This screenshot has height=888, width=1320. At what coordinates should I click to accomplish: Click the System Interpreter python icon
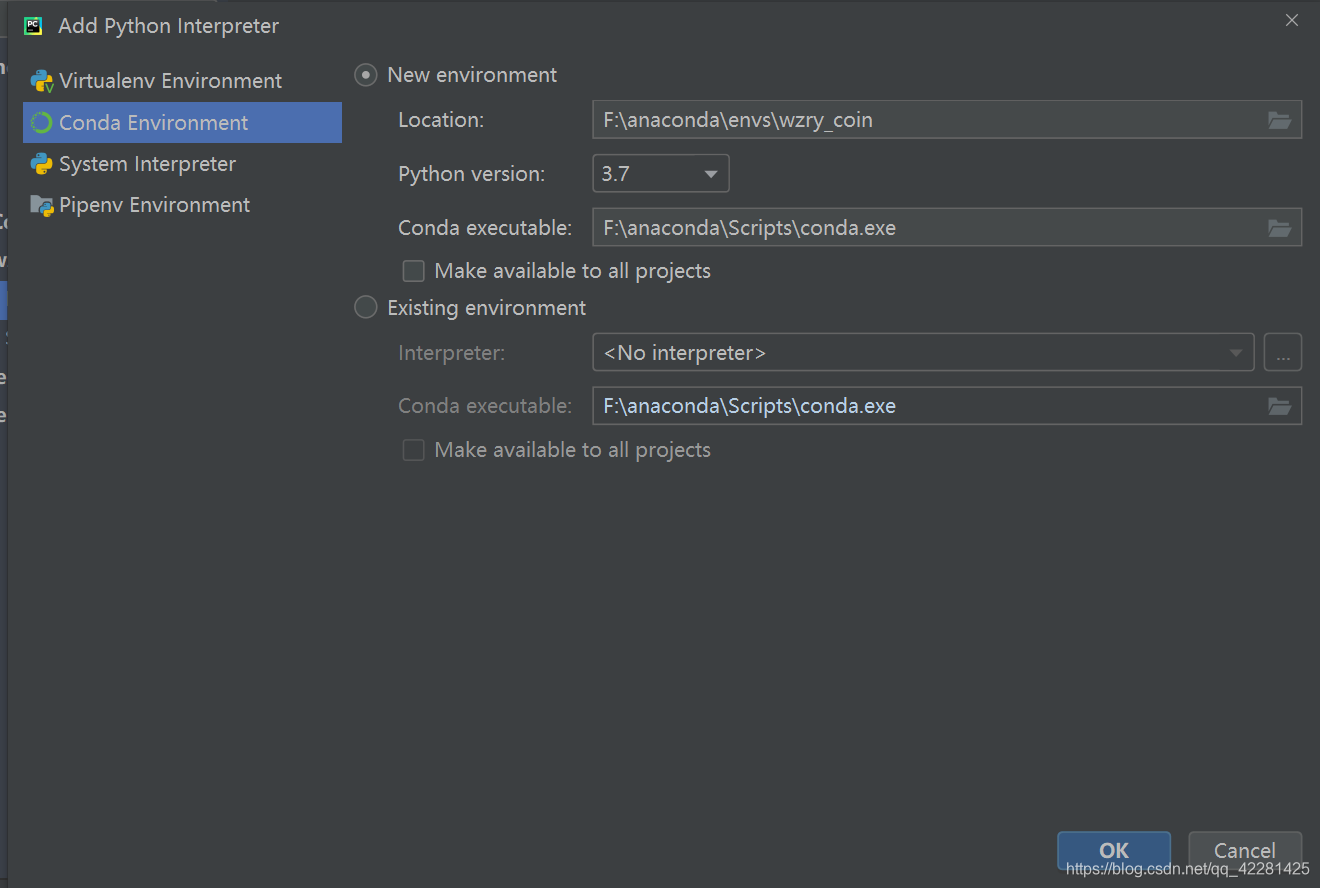click(42, 164)
